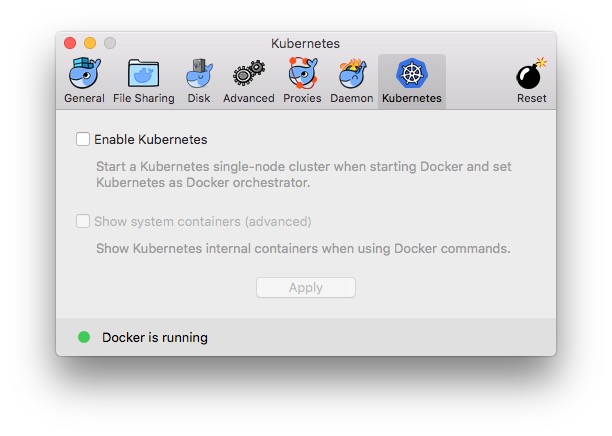This screenshot has width=612, height=436.
Task: Close the window with the red button
Action: (x=70, y=43)
